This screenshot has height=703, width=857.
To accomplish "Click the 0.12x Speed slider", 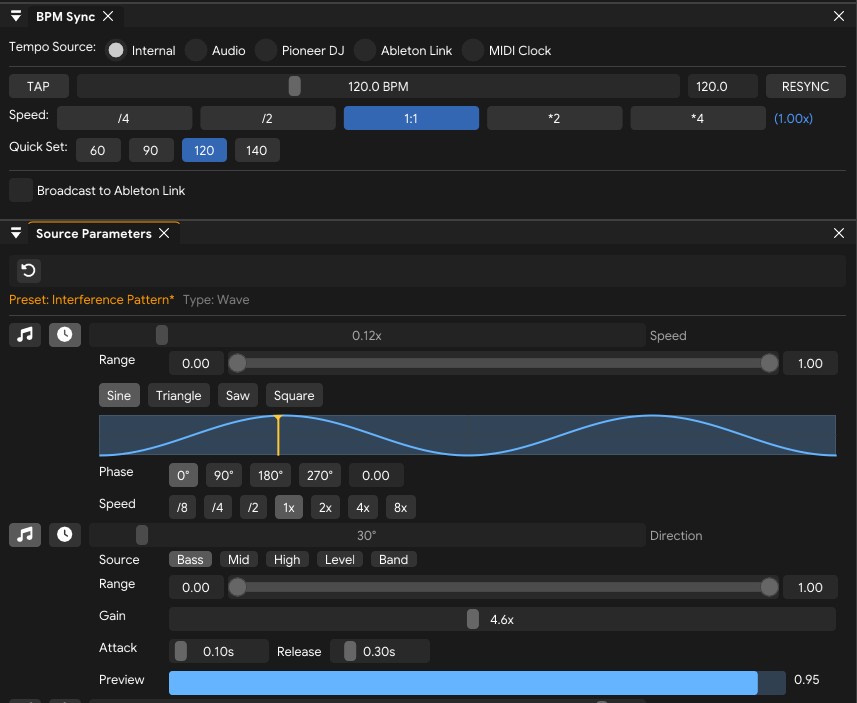I will point(367,335).
